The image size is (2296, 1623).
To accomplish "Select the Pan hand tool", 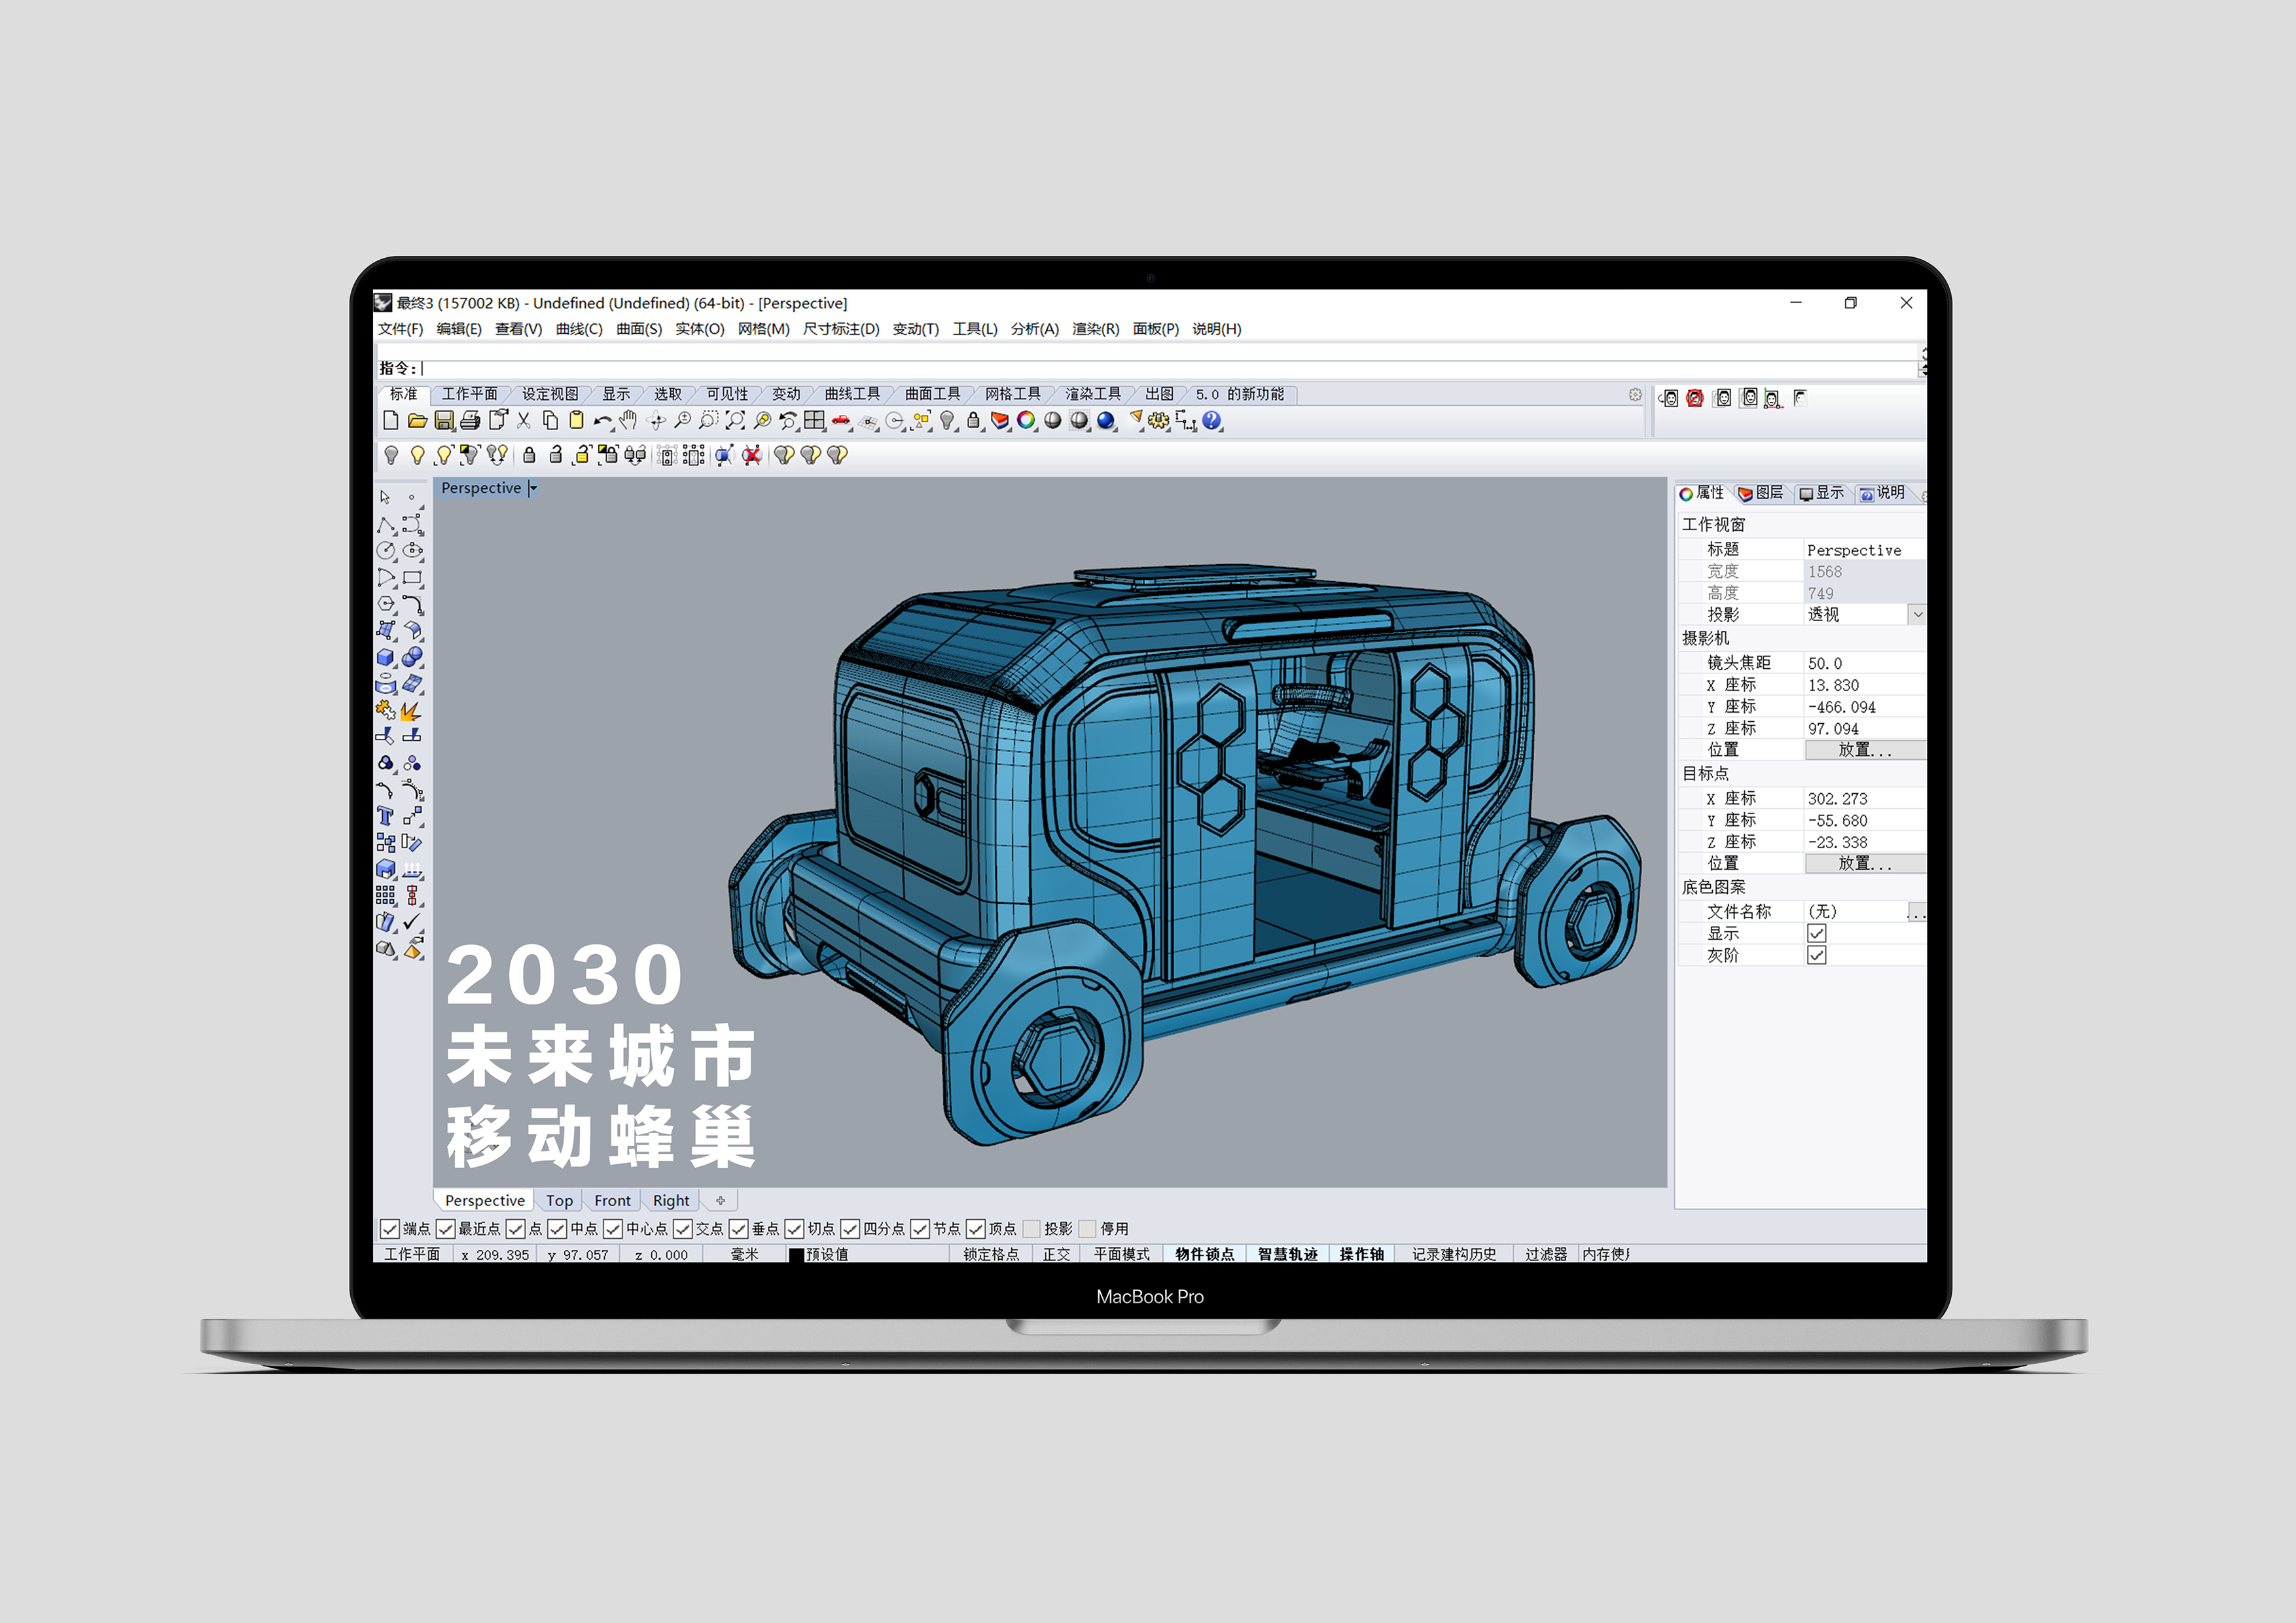I will pos(628,421).
